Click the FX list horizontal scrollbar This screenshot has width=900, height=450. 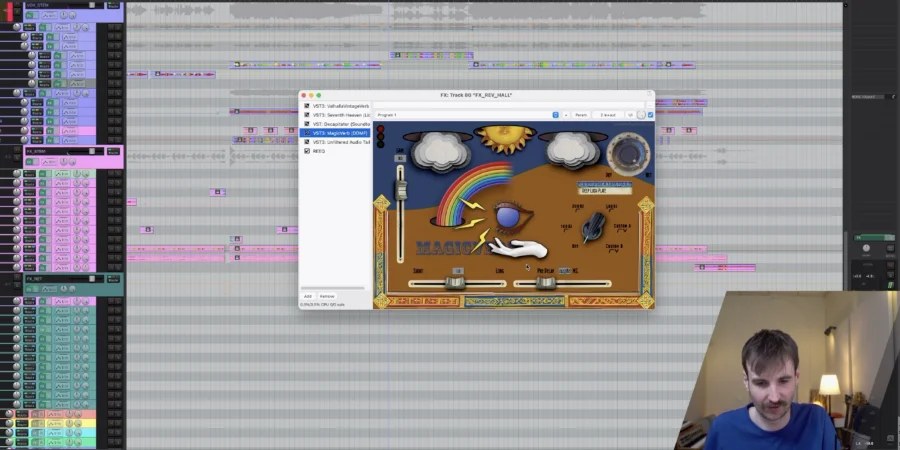pyautogui.click(x=332, y=288)
